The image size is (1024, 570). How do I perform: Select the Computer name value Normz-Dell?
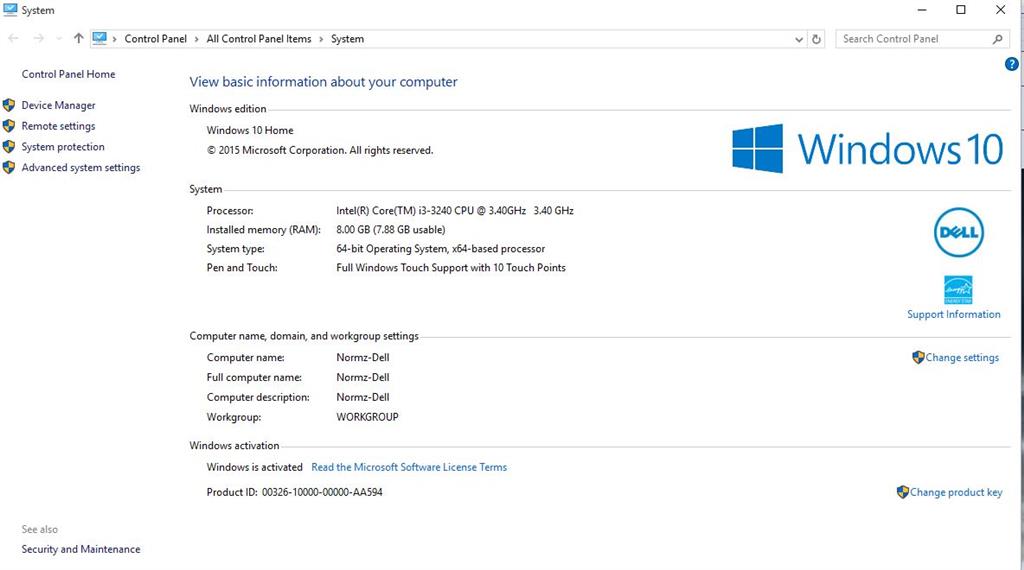coord(362,358)
